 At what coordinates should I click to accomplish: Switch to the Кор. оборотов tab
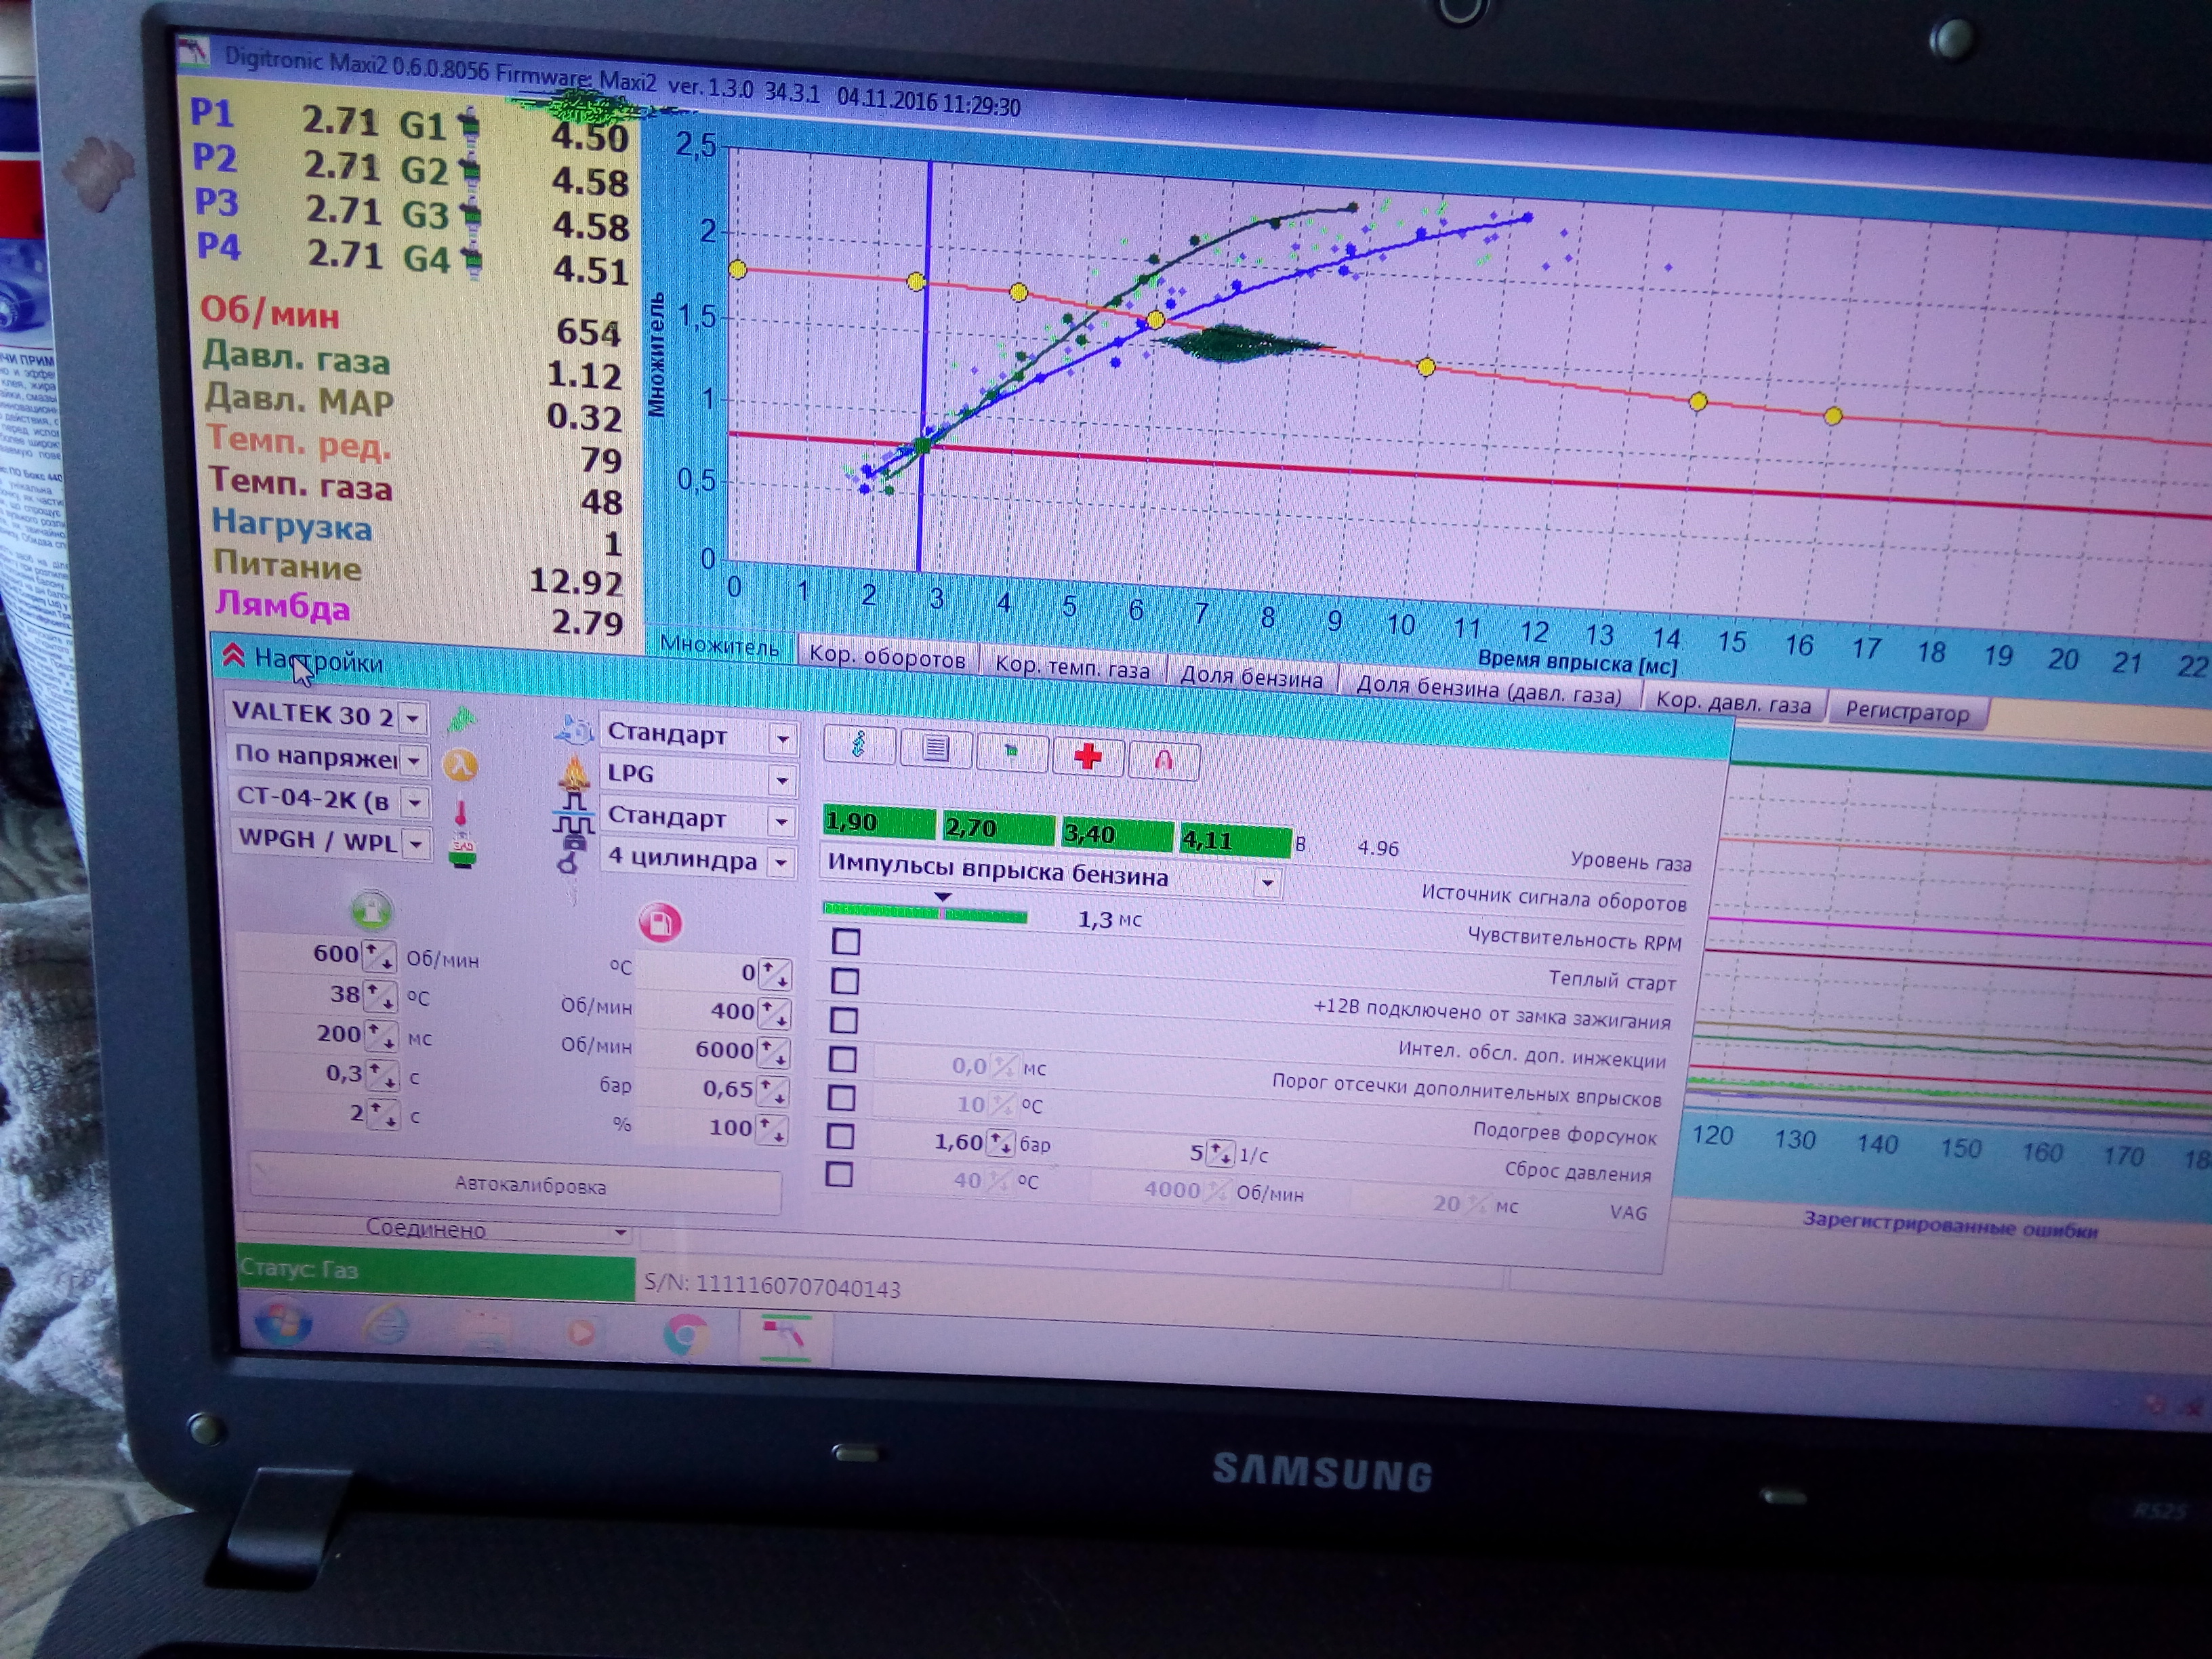[x=887, y=658]
